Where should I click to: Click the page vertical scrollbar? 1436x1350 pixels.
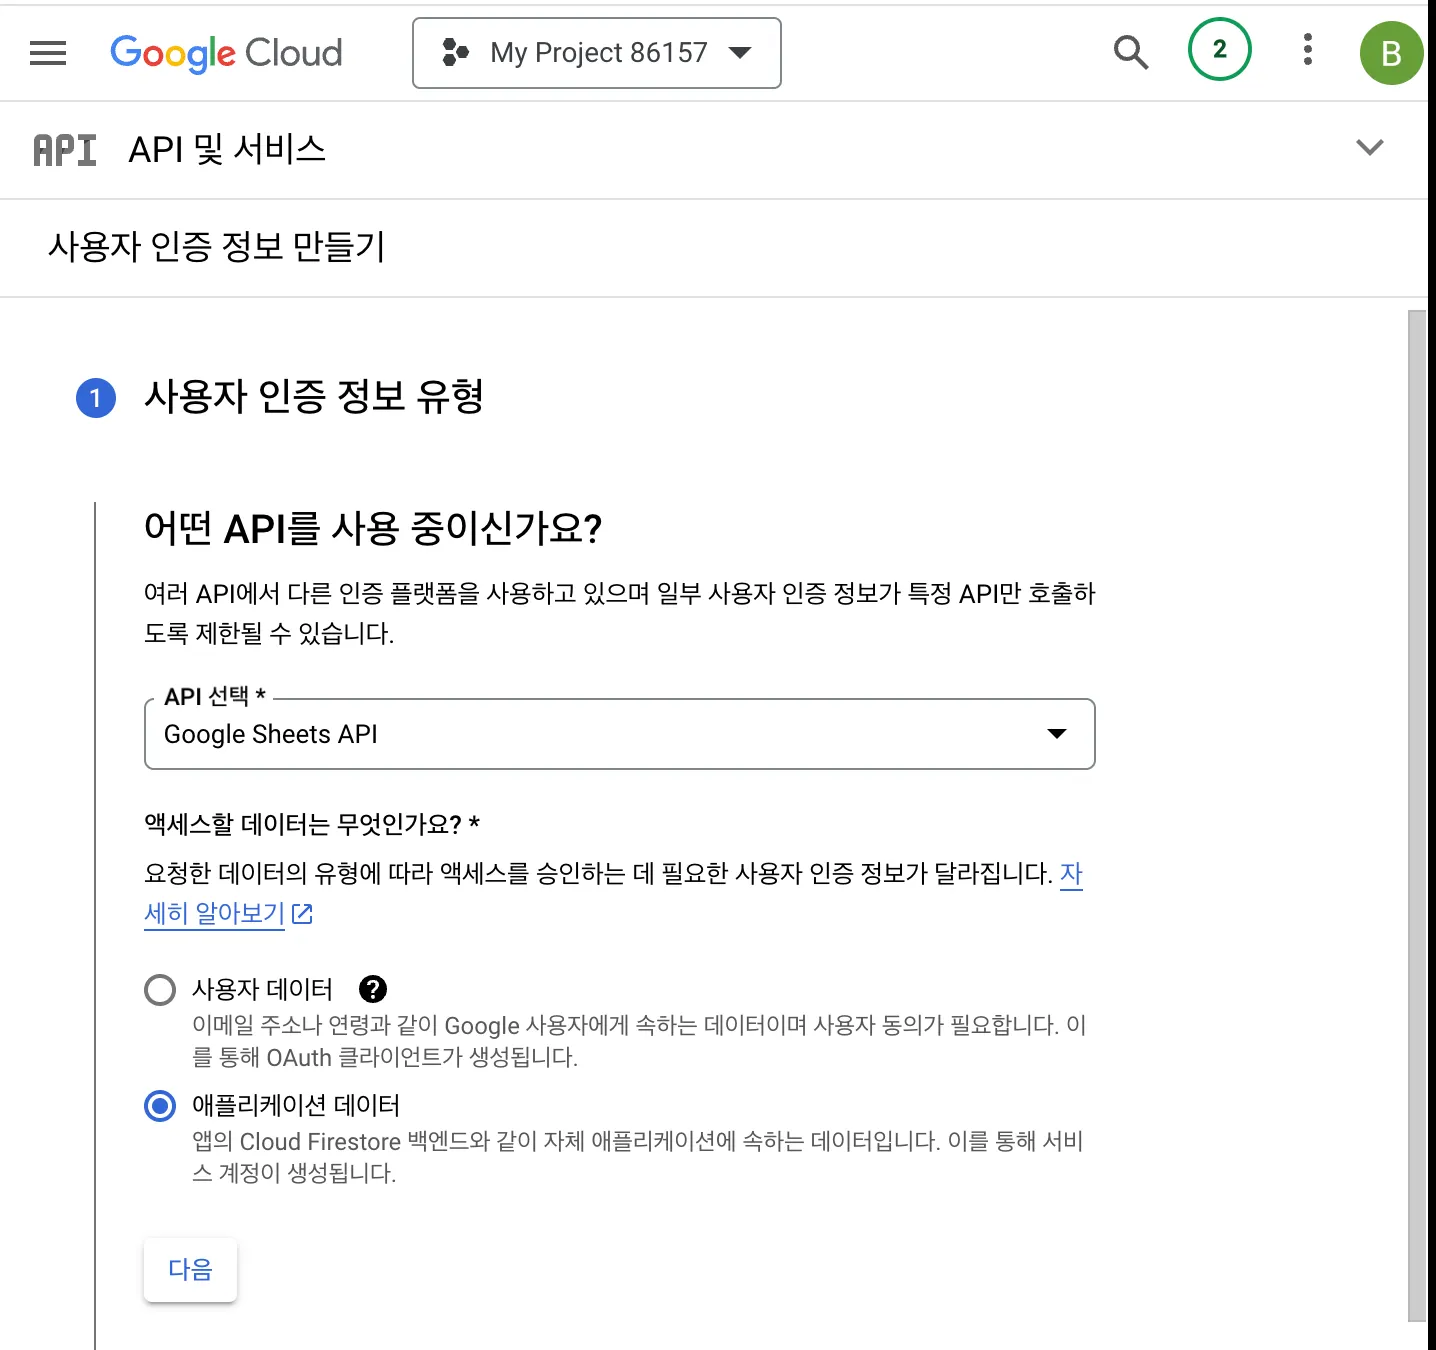click(1417, 816)
